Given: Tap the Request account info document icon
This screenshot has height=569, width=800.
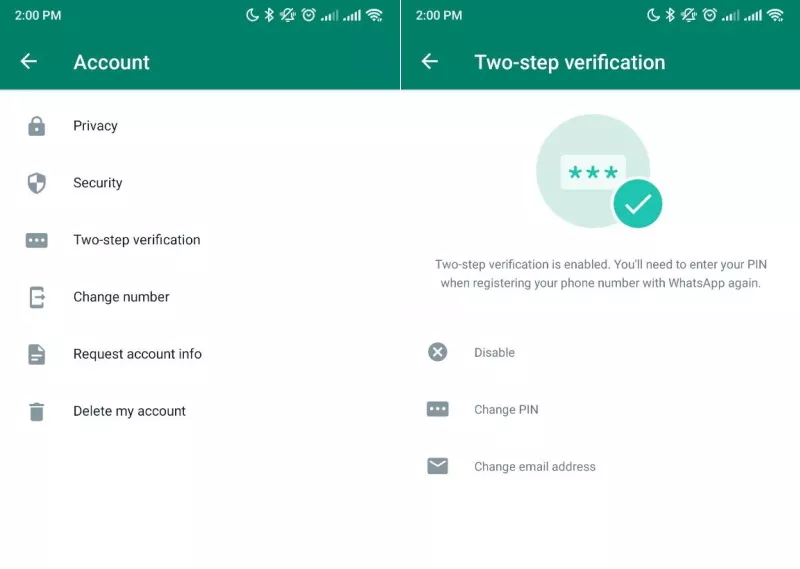Looking at the screenshot, I should pyautogui.click(x=37, y=354).
